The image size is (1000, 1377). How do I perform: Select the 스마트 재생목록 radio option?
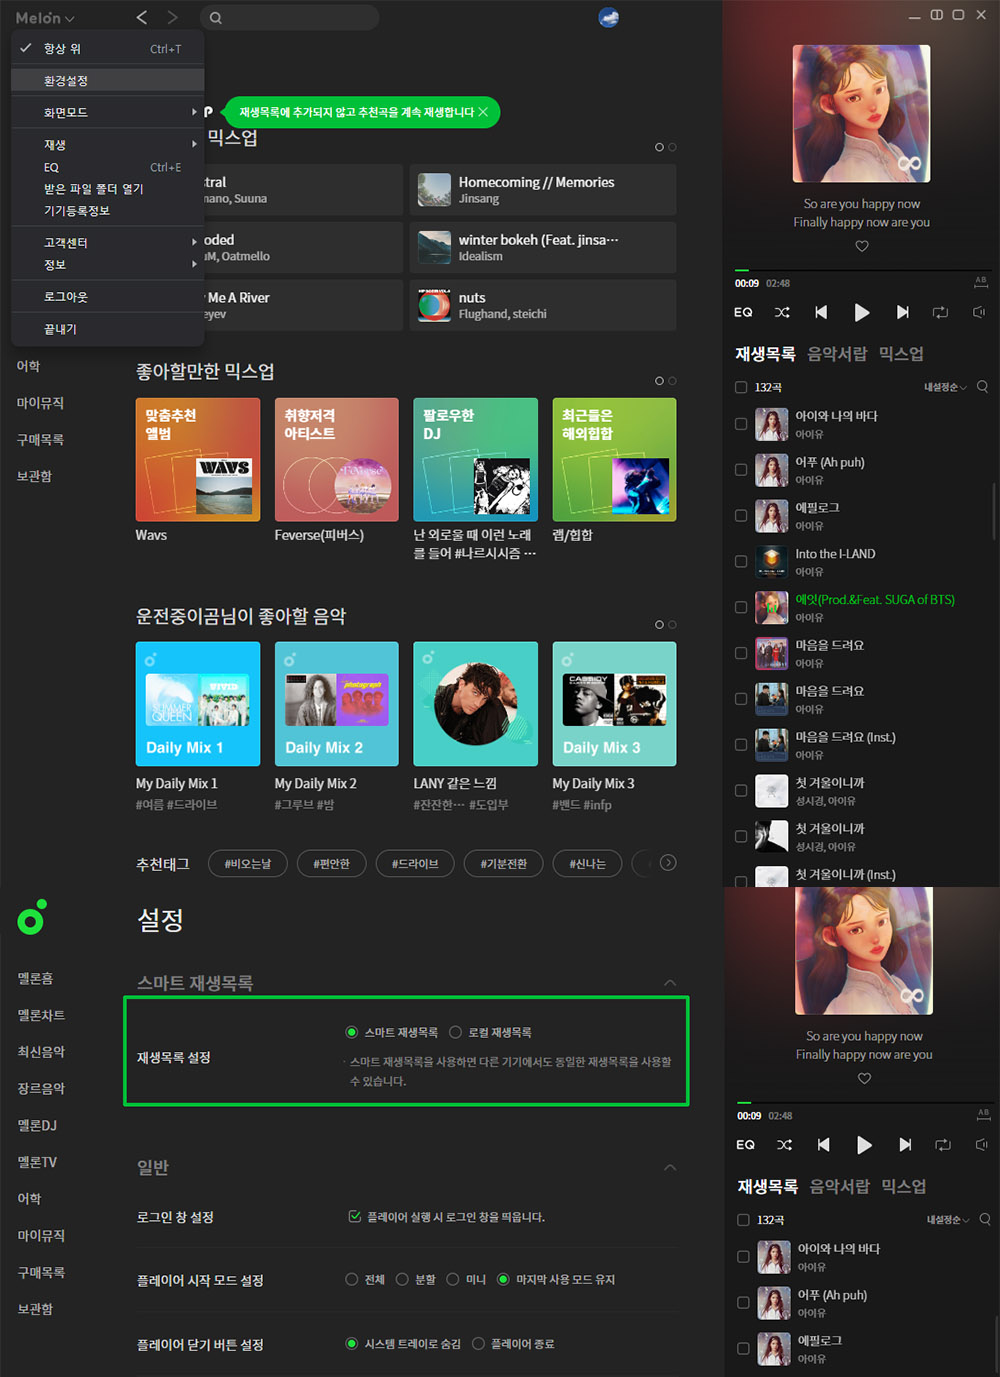pos(351,1032)
